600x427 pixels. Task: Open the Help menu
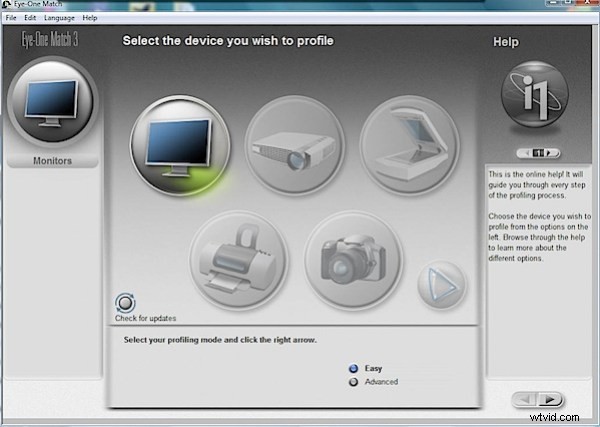90,18
